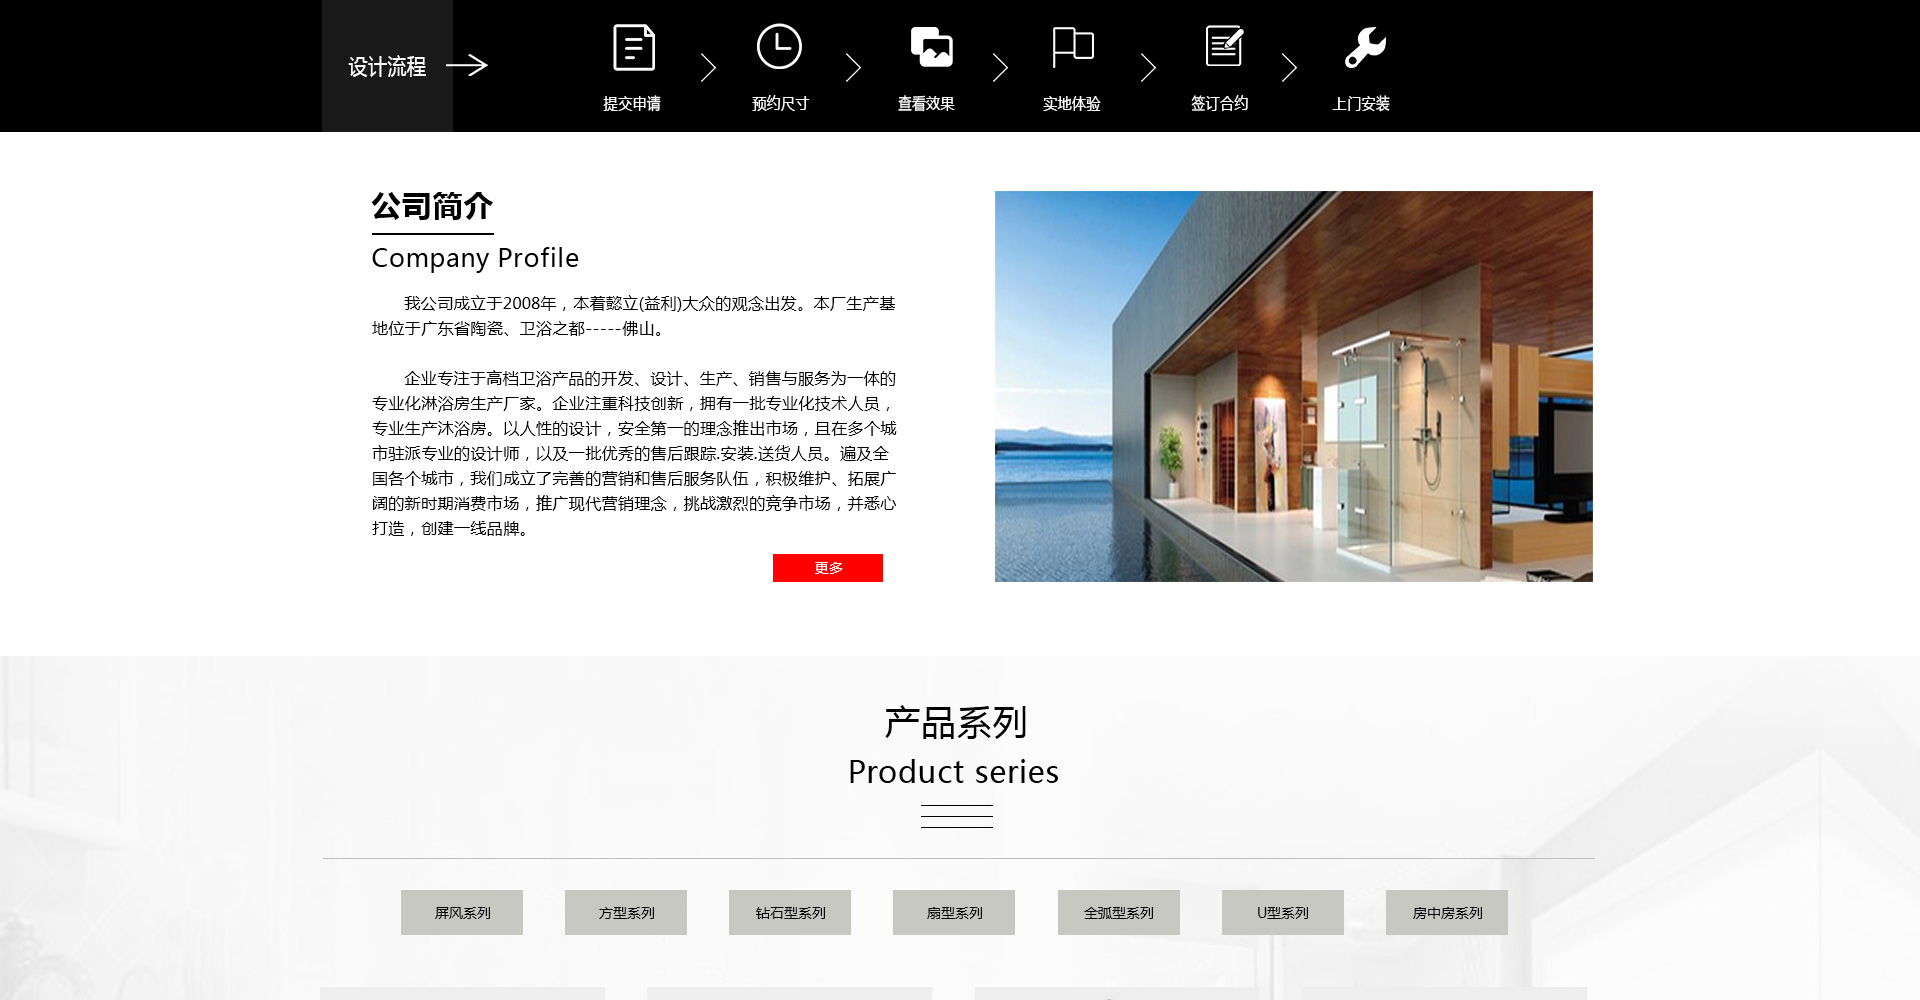The image size is (1920, 1000).
Task: Open the 房中房系列 category
Action: pos(1446,913)
